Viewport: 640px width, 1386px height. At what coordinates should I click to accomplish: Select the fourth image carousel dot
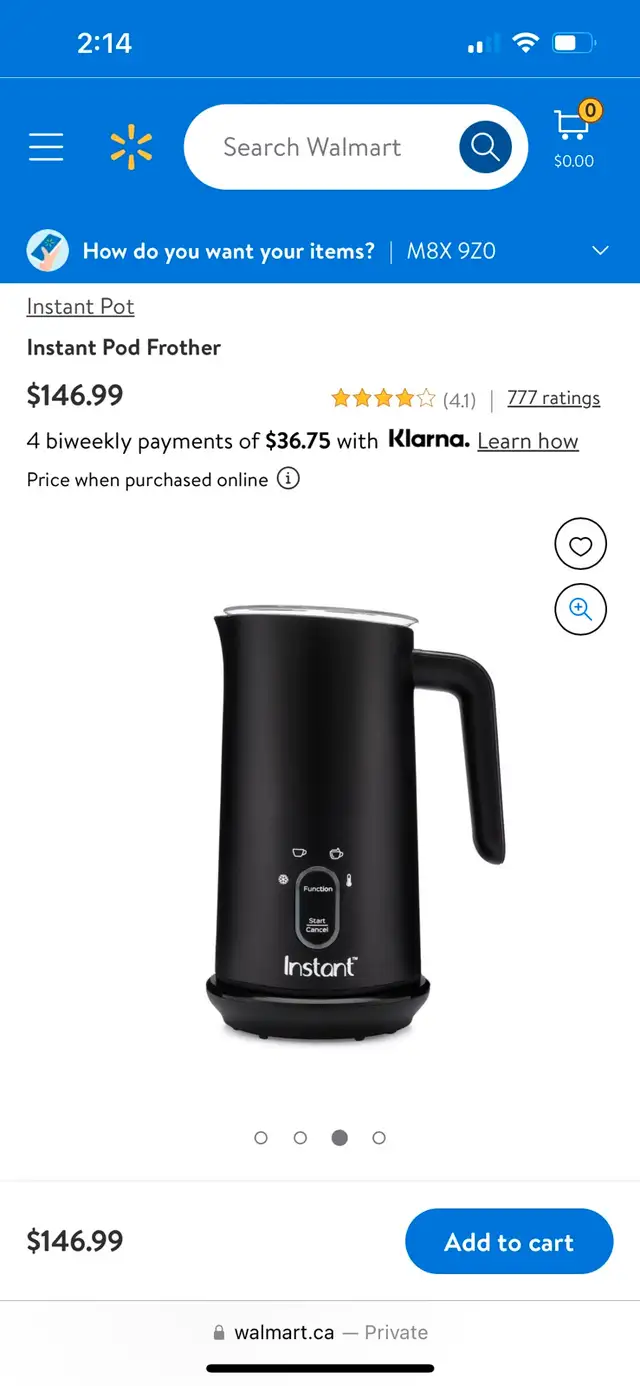tap(379, 1138)
